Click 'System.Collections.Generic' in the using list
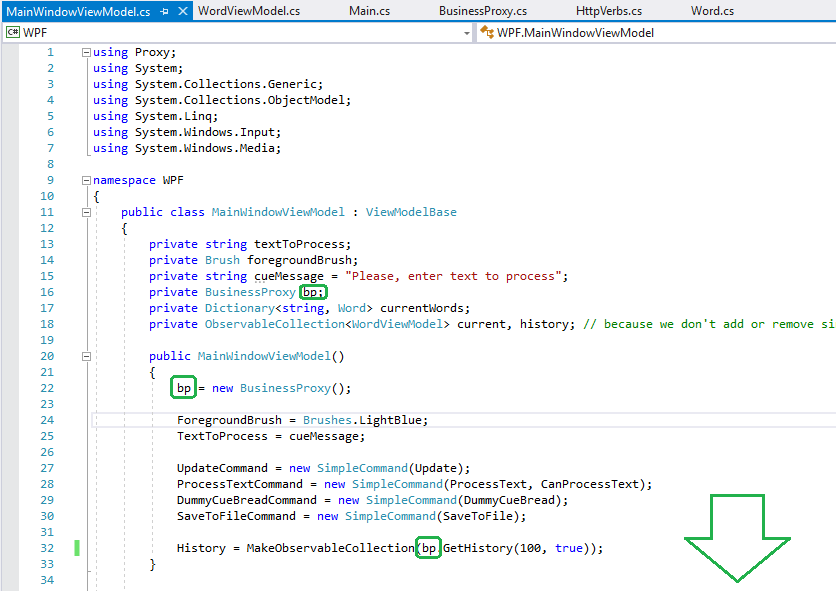Screen dimensions: 836x591 coord(226,84)
